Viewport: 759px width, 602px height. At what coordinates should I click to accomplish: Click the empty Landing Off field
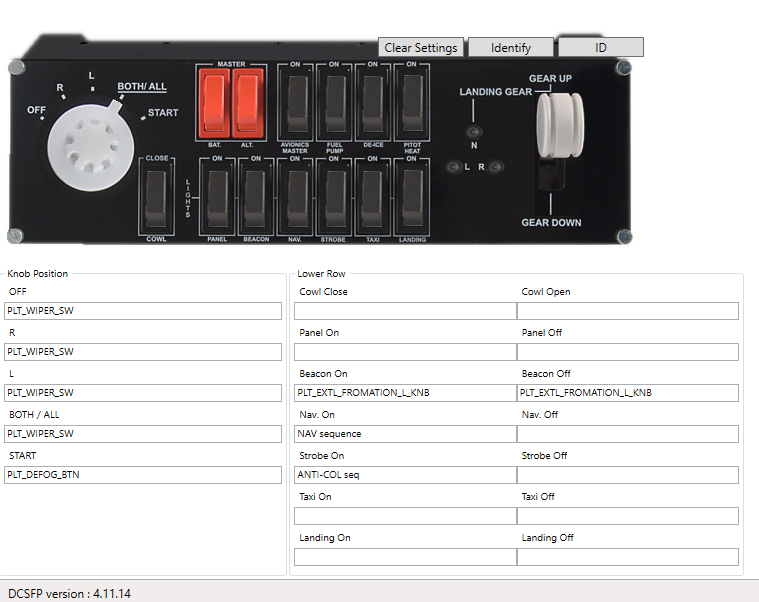(627, 557)
